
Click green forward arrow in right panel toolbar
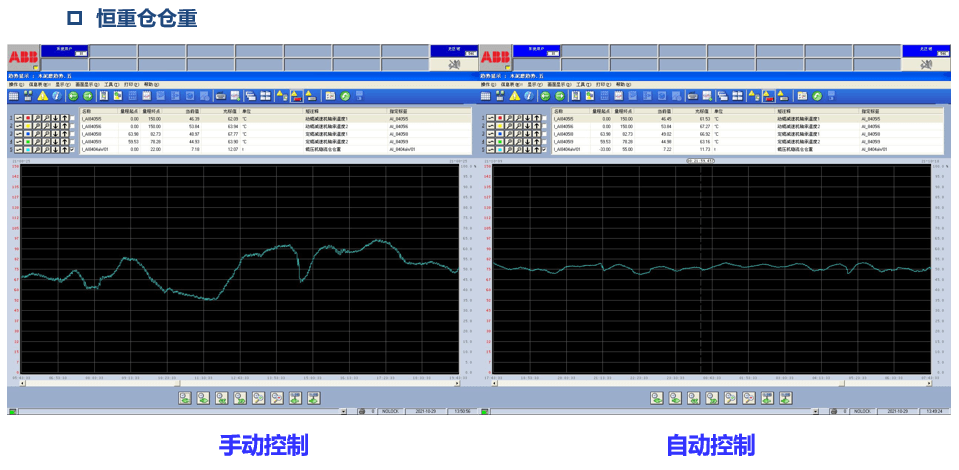(x=560, y=96)
